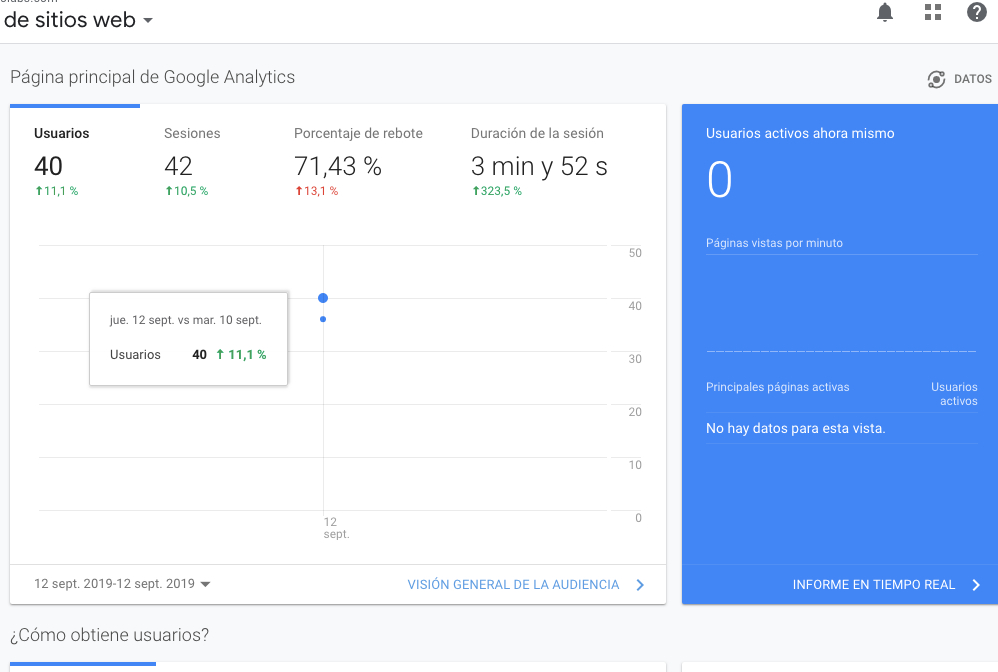Click 'Principales páginas activas' column header
This screenshot has width=998, height=672.
coord(777,387)
